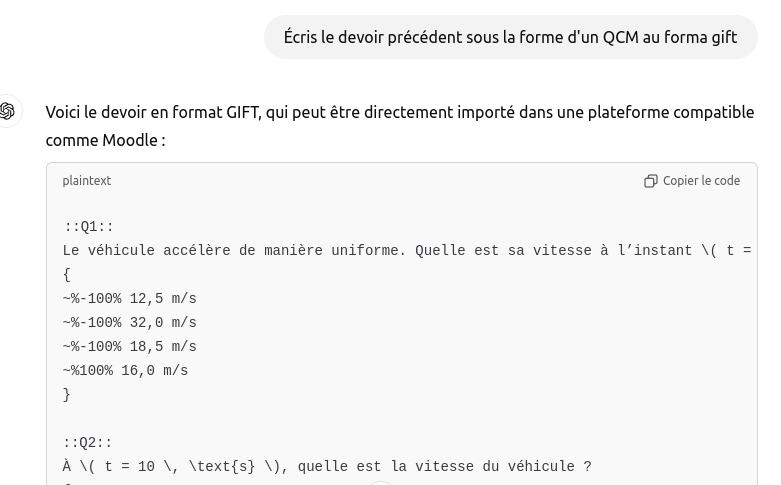Click the 18,5 m/s answer line
781x485 pixels.
click(x=130, y=347)
